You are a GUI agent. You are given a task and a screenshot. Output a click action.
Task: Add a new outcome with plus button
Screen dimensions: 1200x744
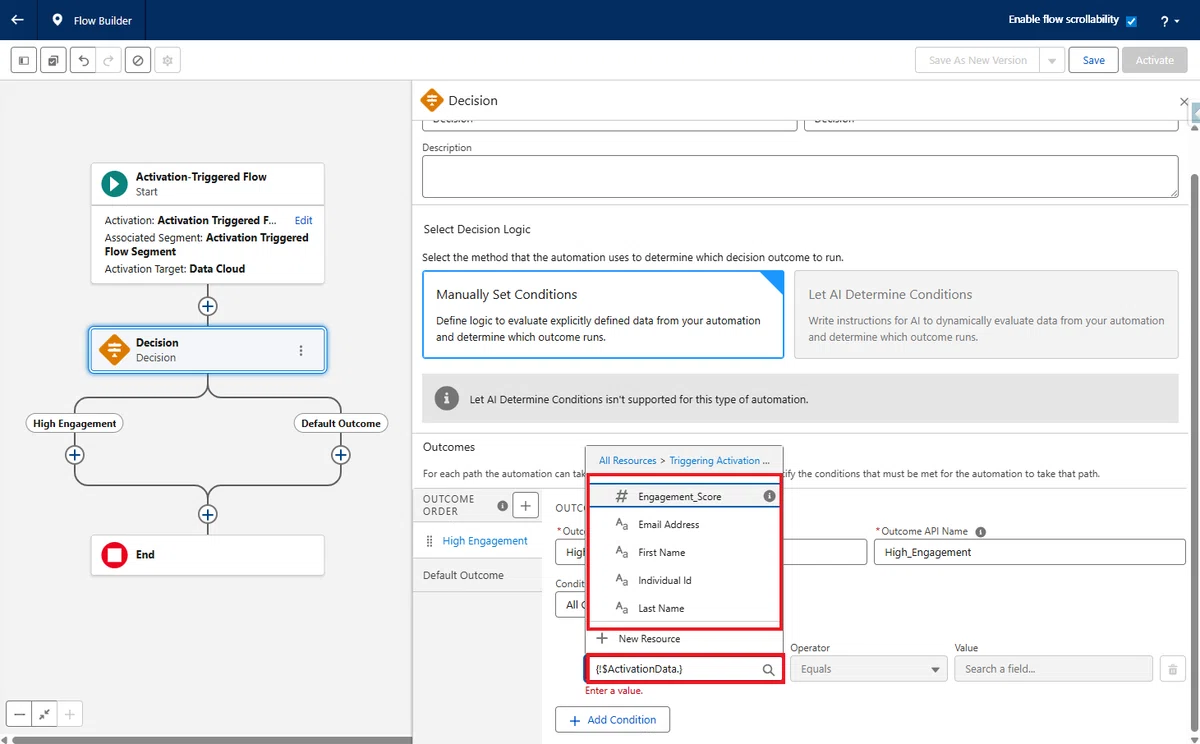[525, 505]
